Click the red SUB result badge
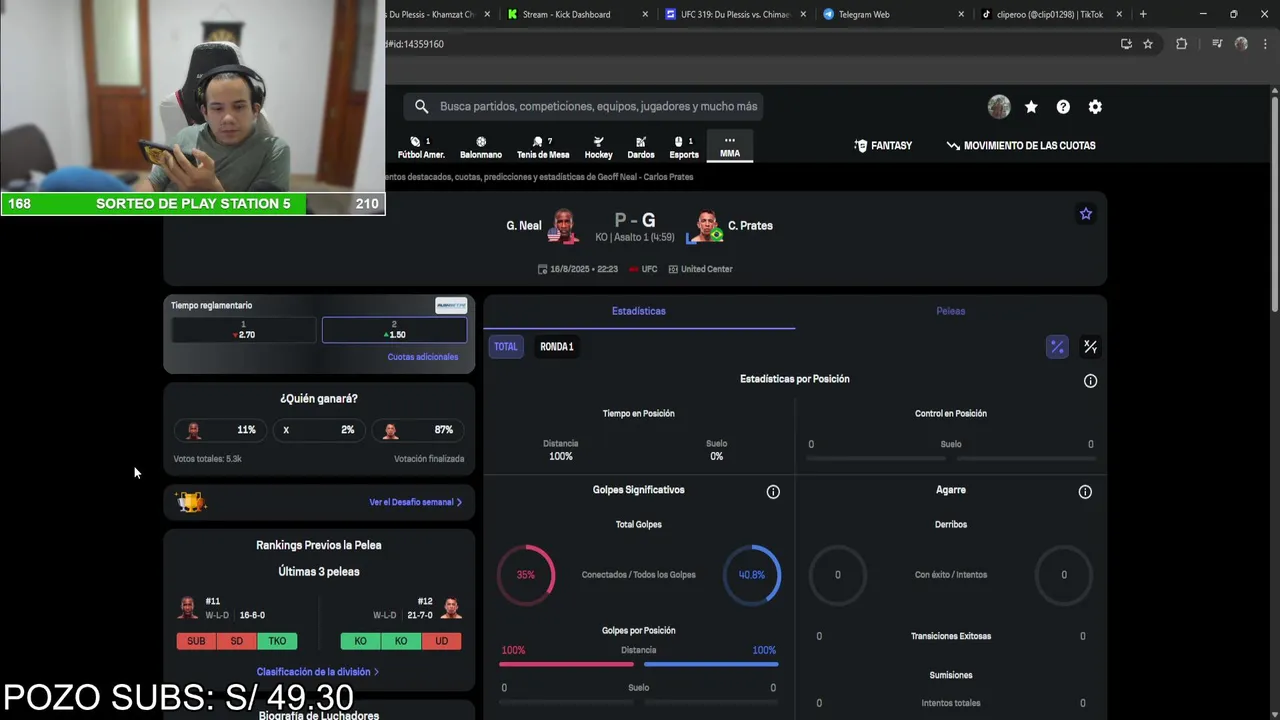 point(196,641)
